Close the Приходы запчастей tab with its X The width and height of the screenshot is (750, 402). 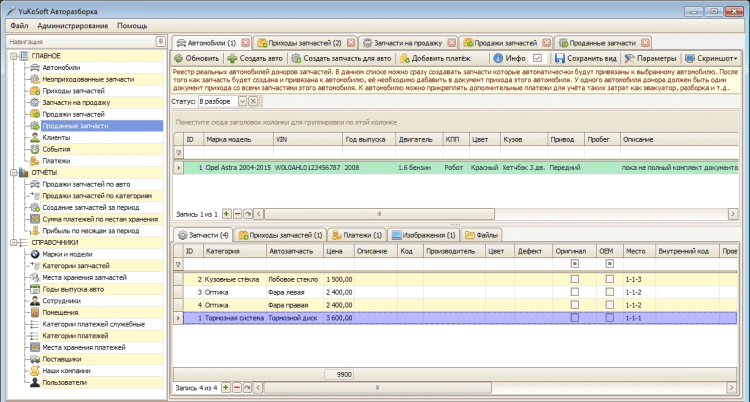tap(349, 43)
